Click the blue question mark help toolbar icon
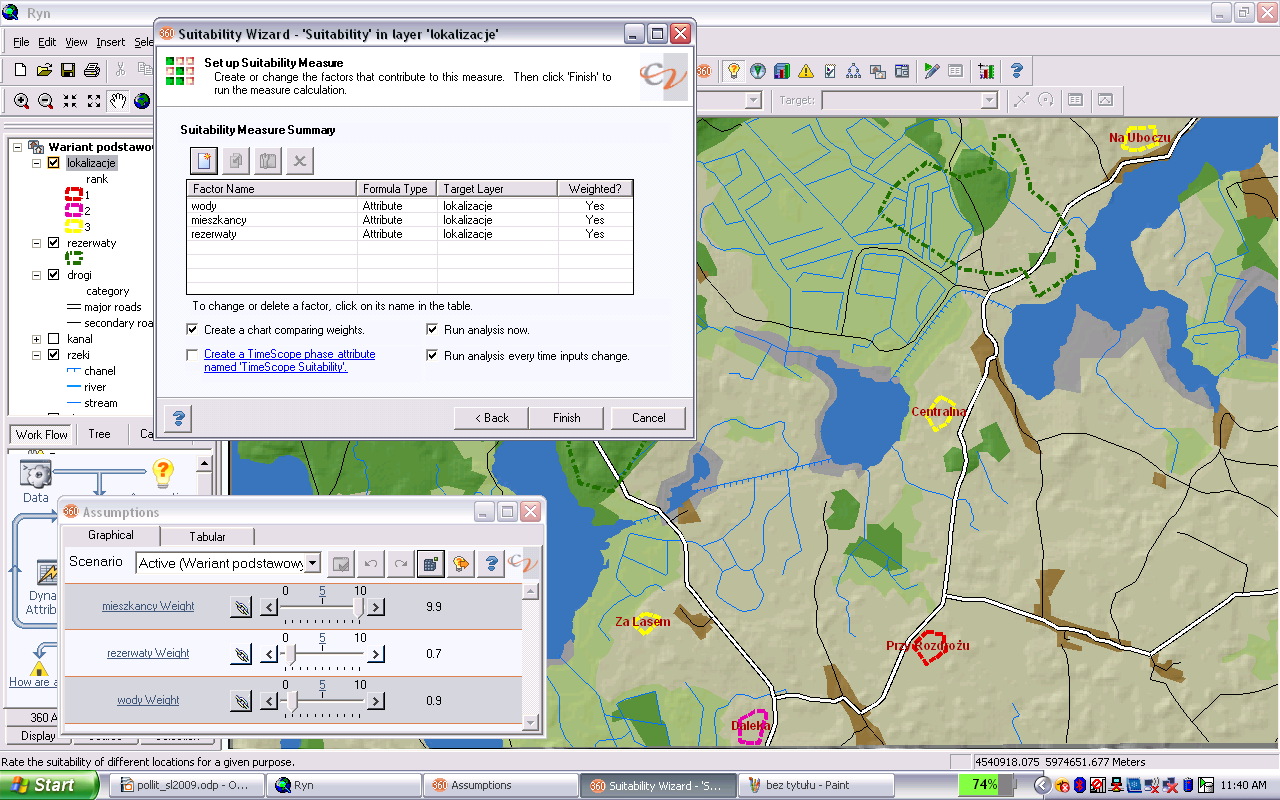Image resolution: width=1280 pixels, height=800 pixels. (1017, 71)
